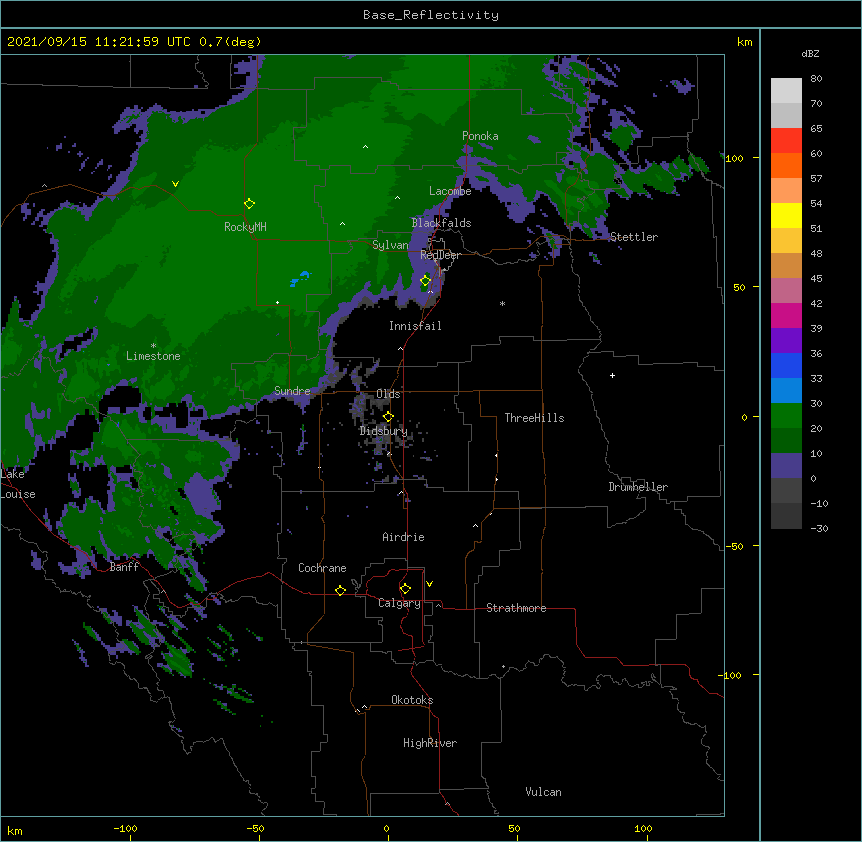The height and width of the screenshot is (842, 862).
Task: Click the white asterisk above Limestone label
Action: tap(153, 346)
